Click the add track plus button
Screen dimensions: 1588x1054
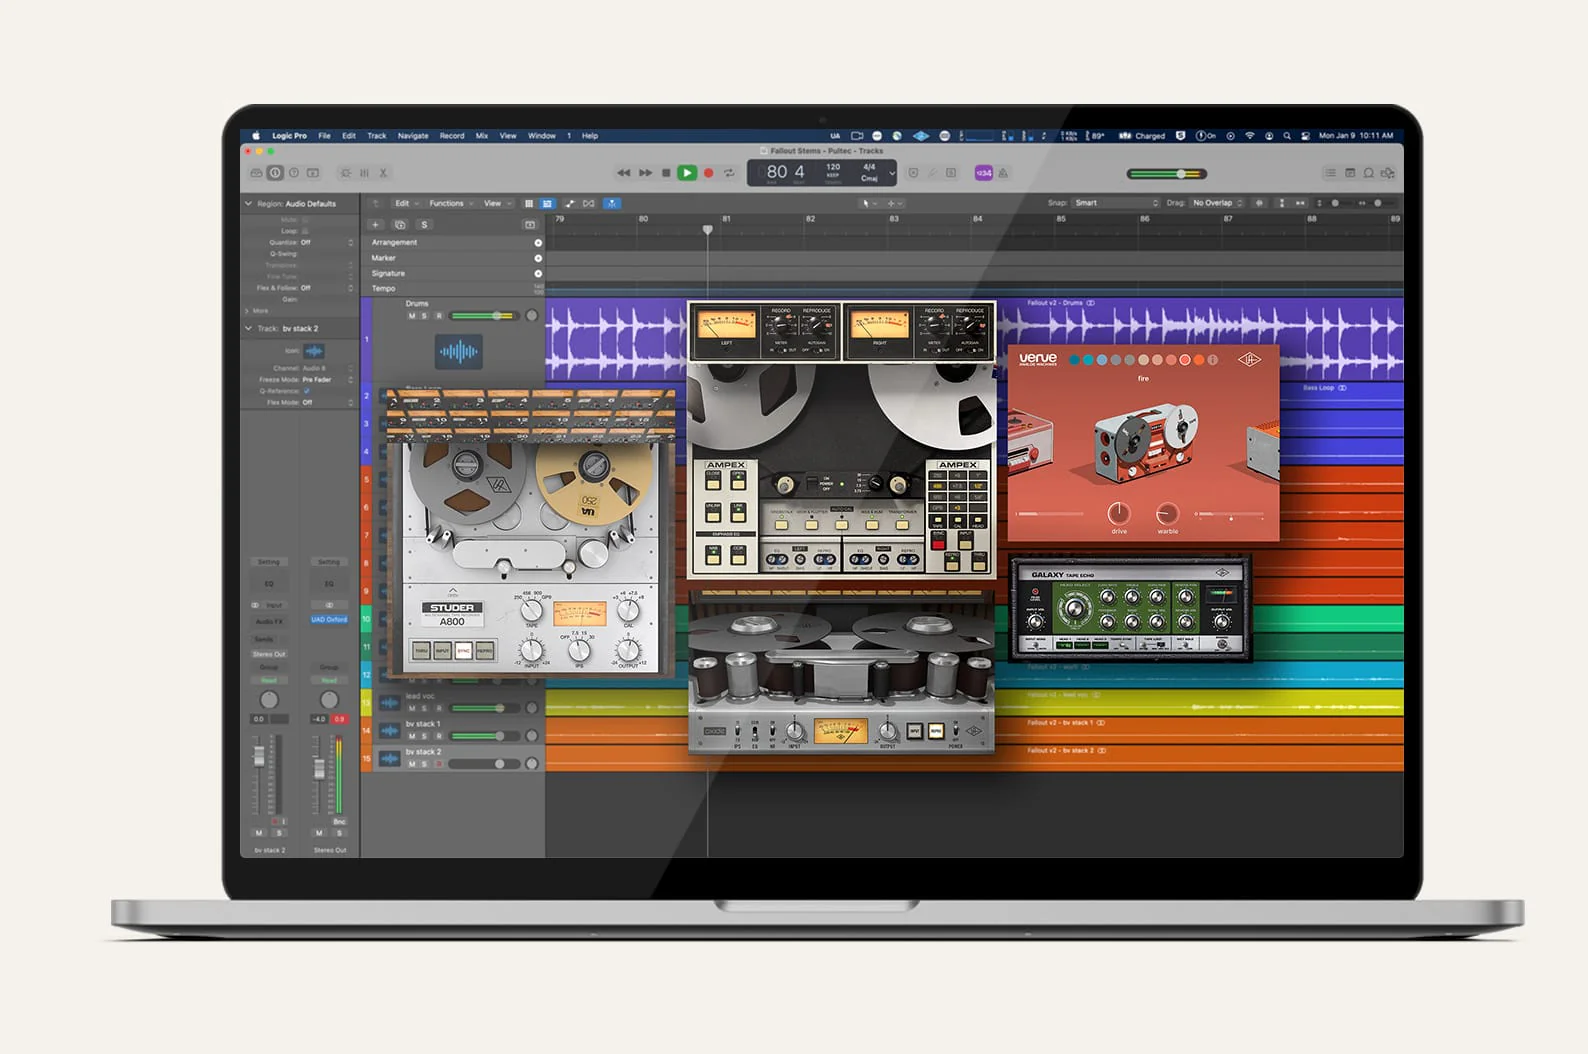click(x=376, y=225)
